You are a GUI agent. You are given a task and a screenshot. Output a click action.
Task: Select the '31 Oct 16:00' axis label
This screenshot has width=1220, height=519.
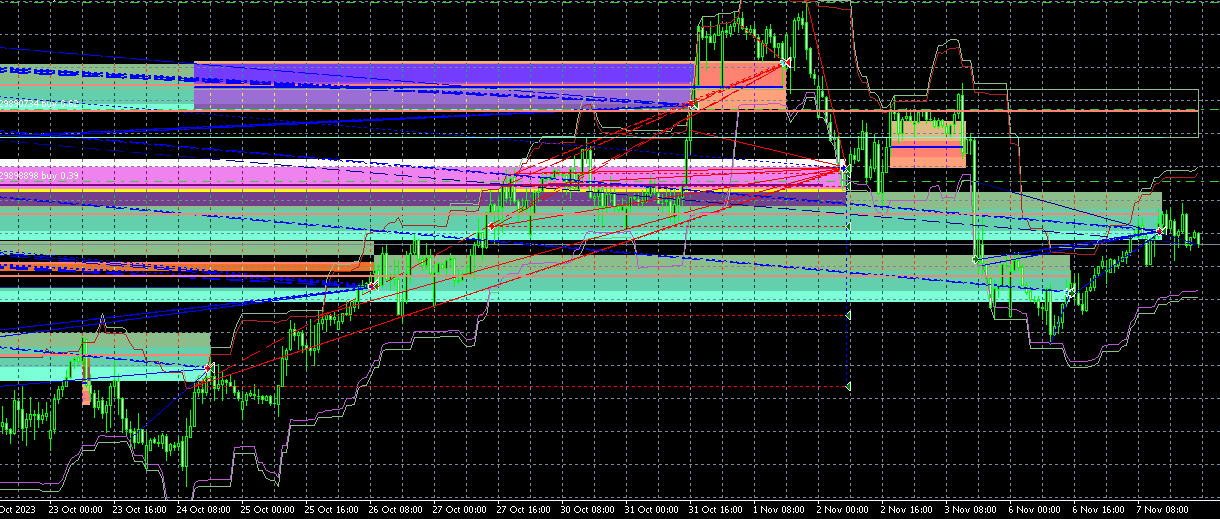[717, 510]
